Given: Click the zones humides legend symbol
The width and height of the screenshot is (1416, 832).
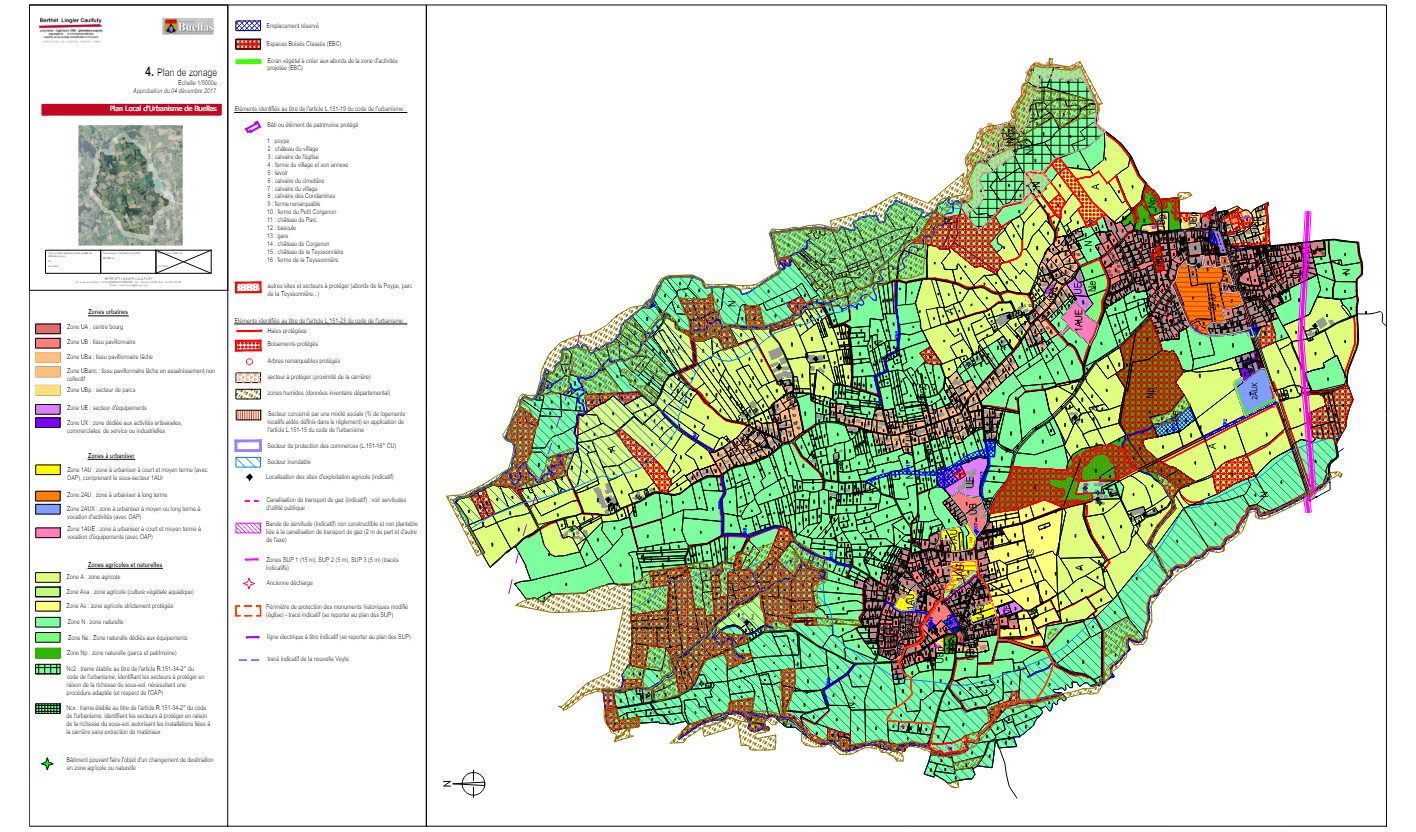Looking at the screenshot, I should 247,394.
